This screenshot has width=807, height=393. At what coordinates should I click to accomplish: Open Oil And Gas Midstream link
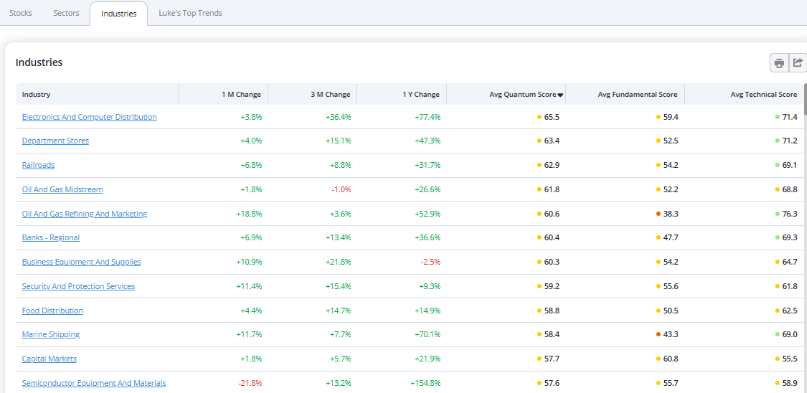coord(62,189)
